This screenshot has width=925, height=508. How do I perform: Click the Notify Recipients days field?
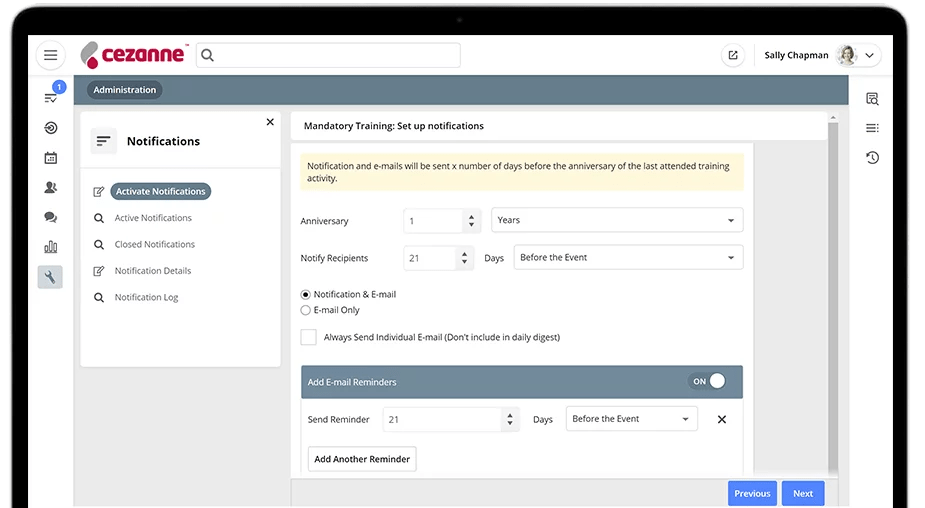click(429, 258)
